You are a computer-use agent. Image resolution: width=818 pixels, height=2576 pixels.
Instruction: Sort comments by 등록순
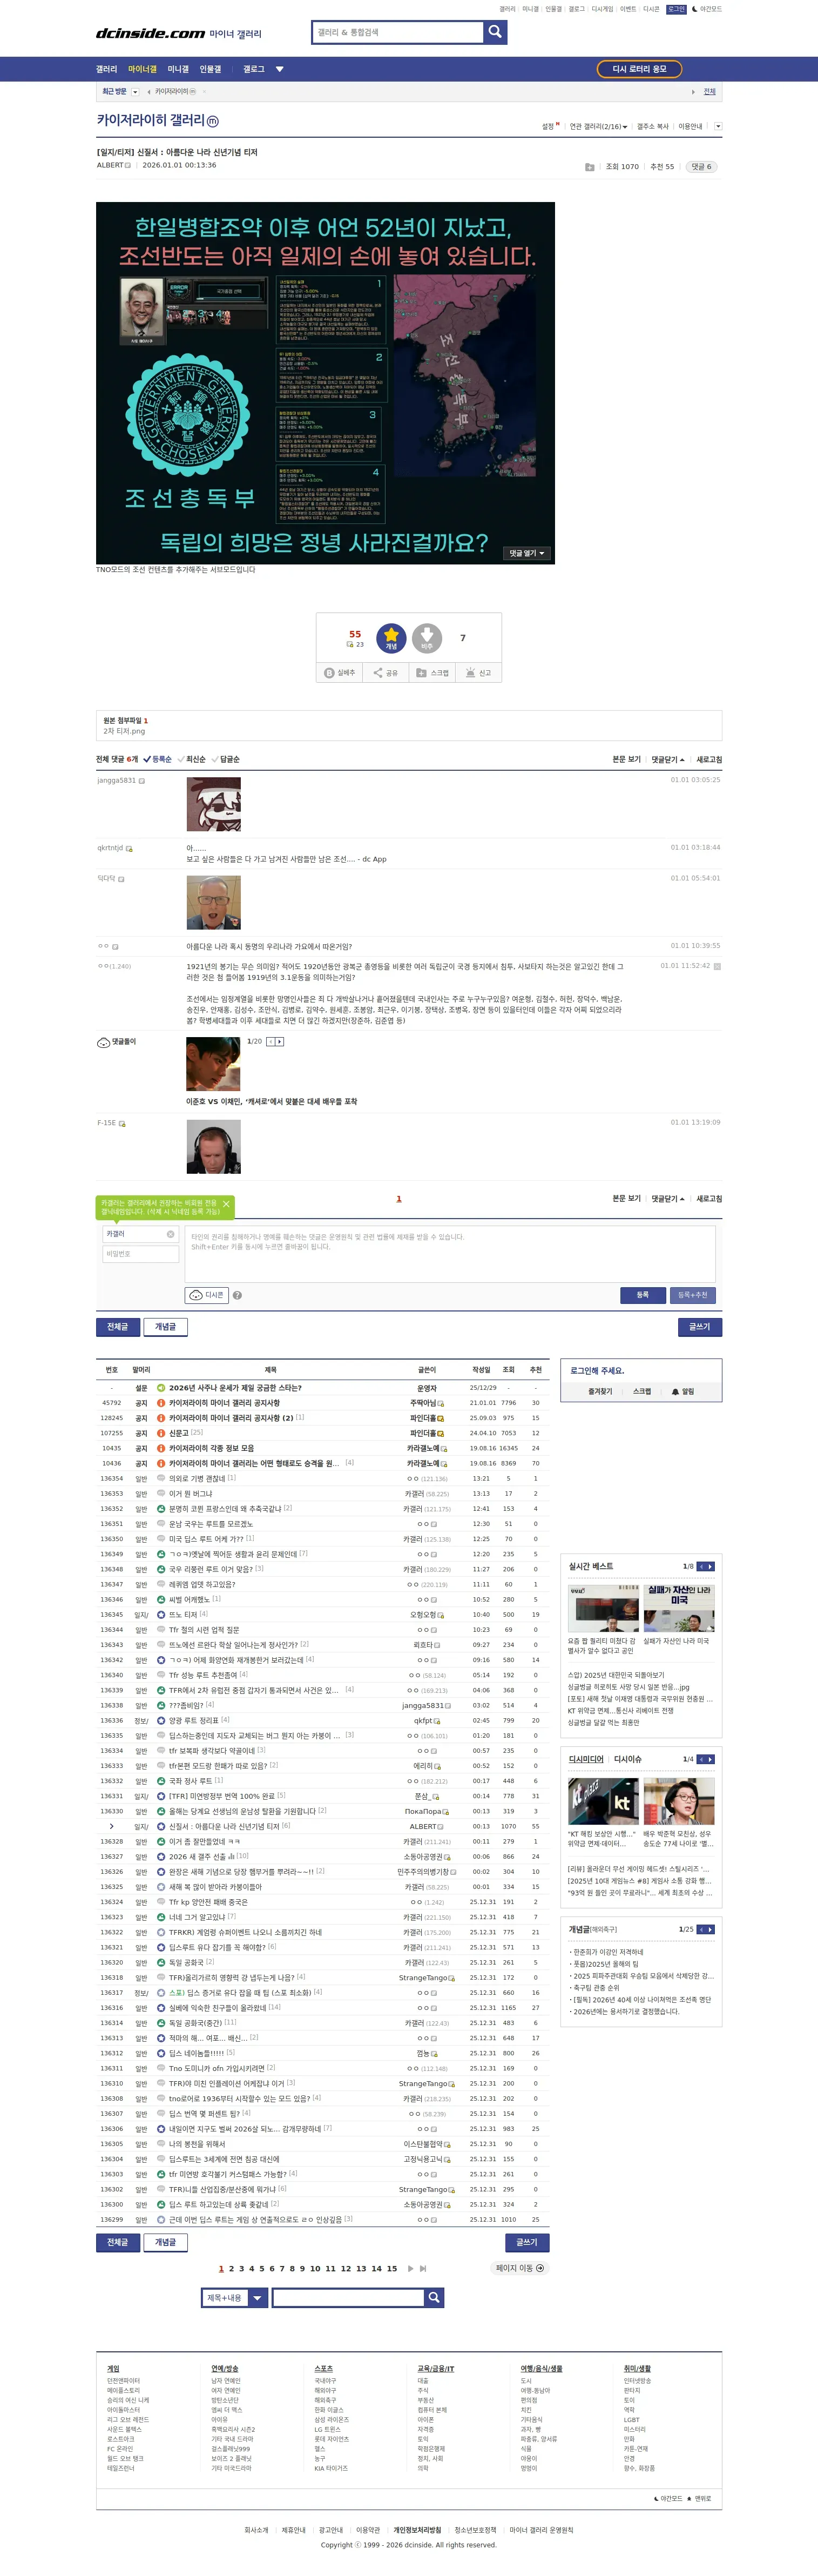pos(157,759)
